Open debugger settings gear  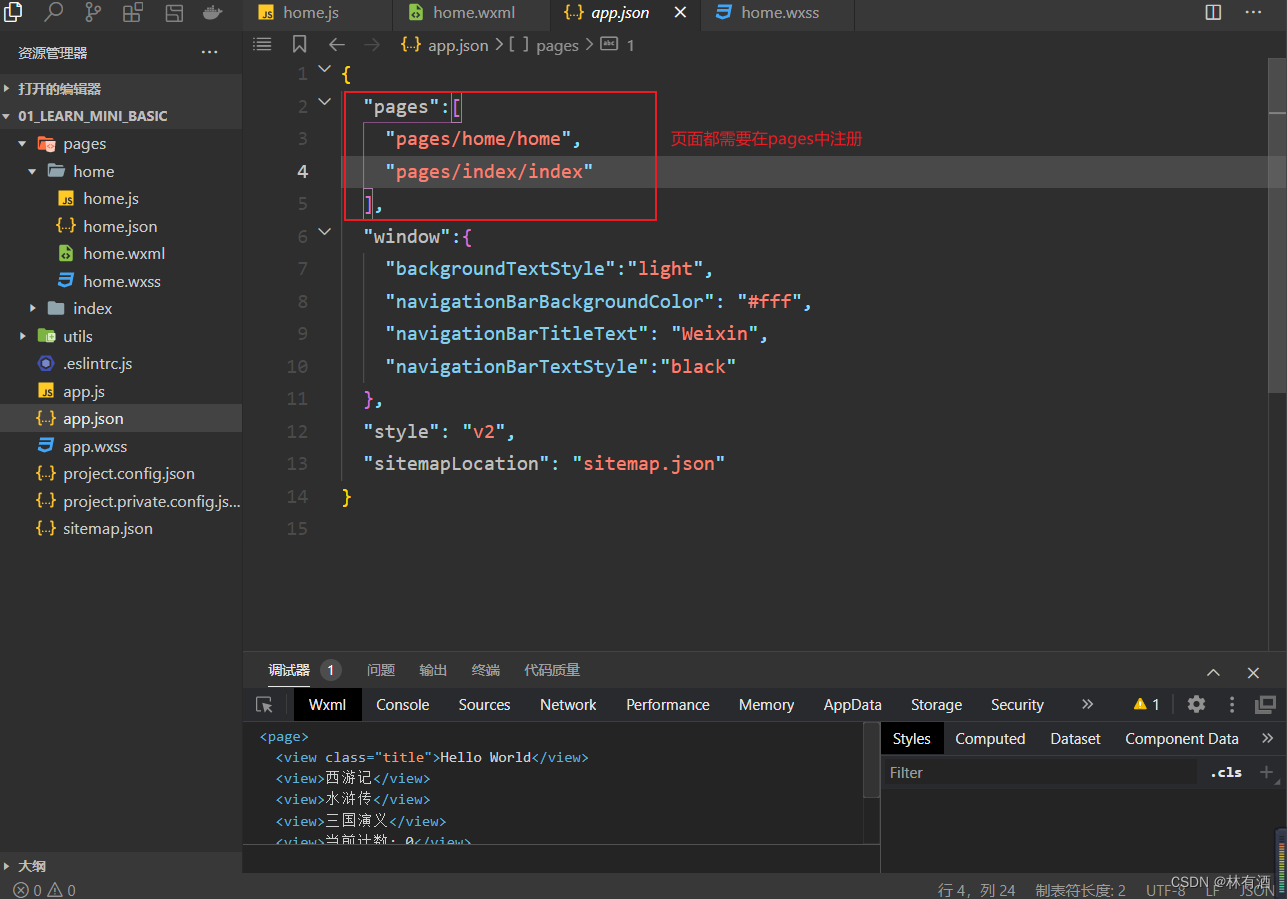[1196, 704]
